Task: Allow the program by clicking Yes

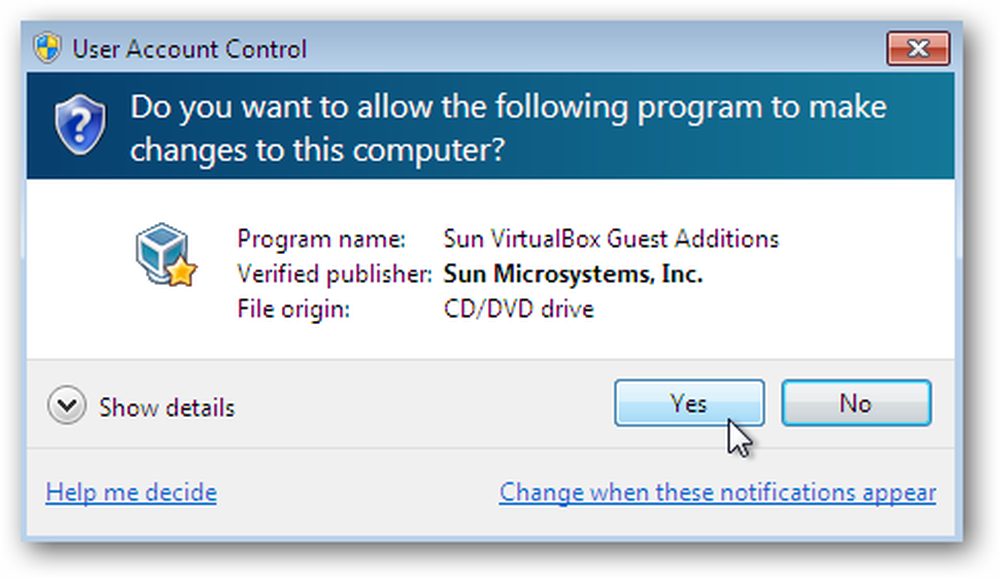Action: point(689,403)
